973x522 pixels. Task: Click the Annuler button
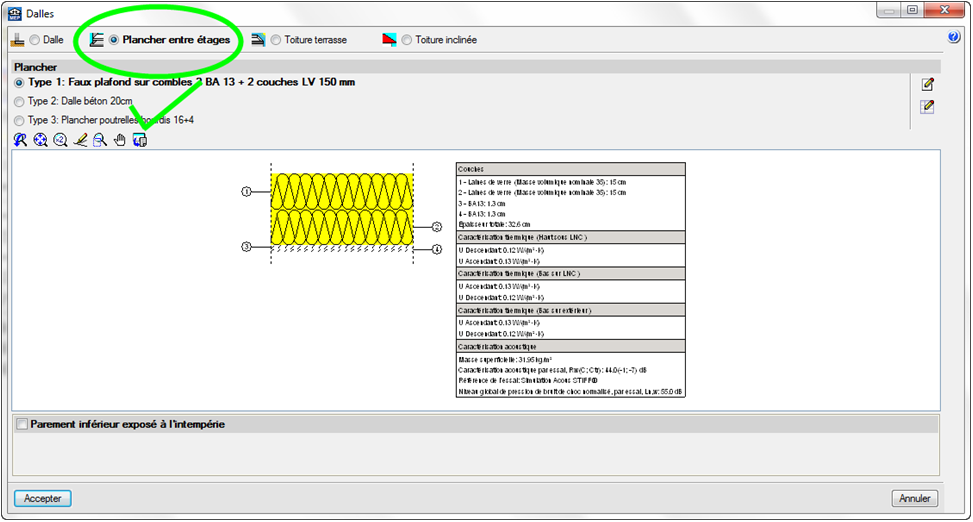pos(914,498)
